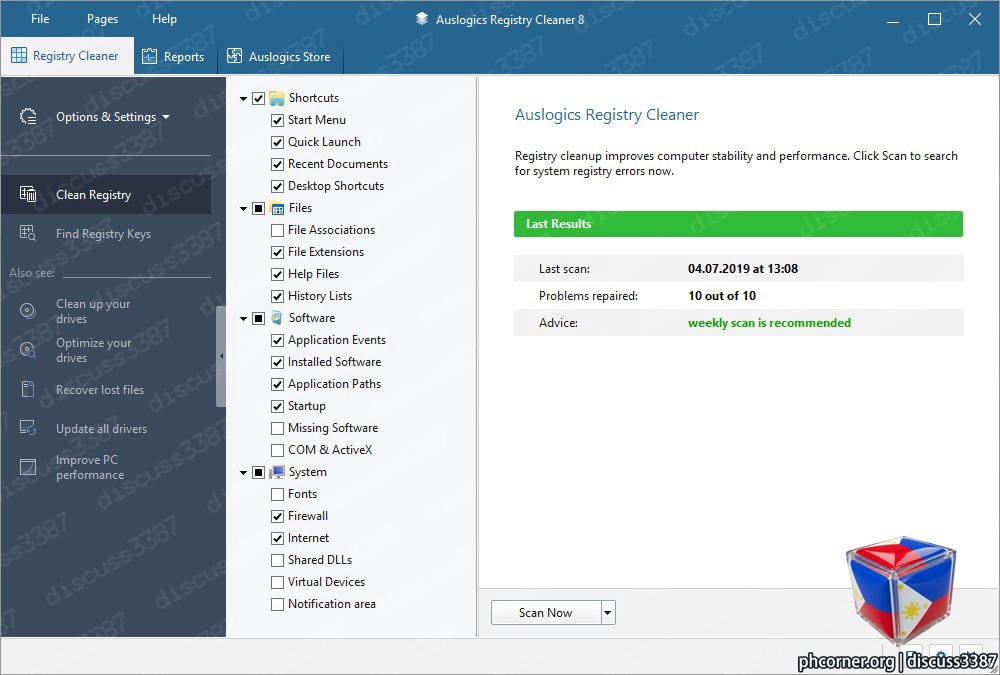Uncheck the File Extensions checkbox

(x=277, y=252)
